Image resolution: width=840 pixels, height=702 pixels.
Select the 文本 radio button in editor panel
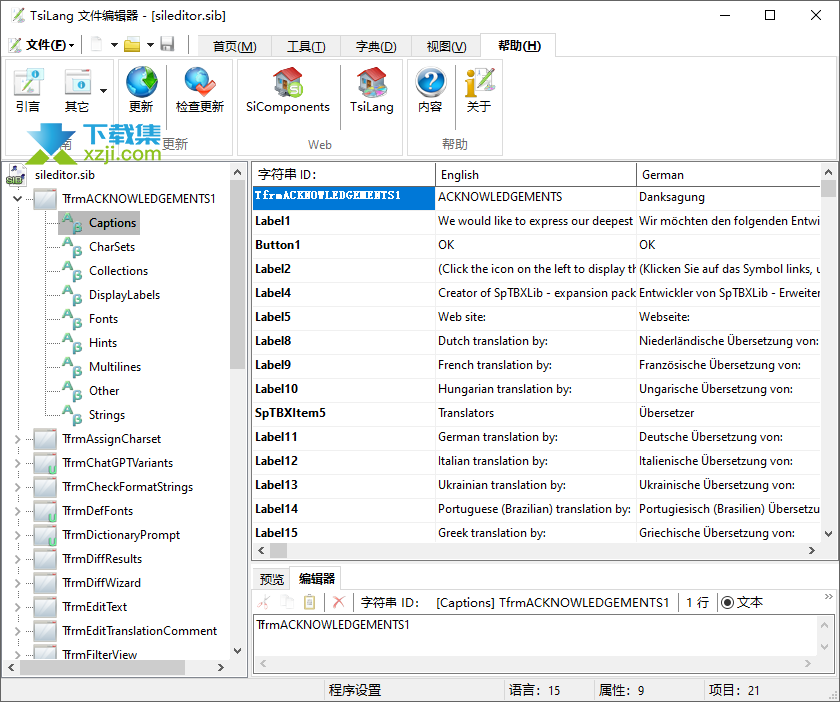[728, 601]
